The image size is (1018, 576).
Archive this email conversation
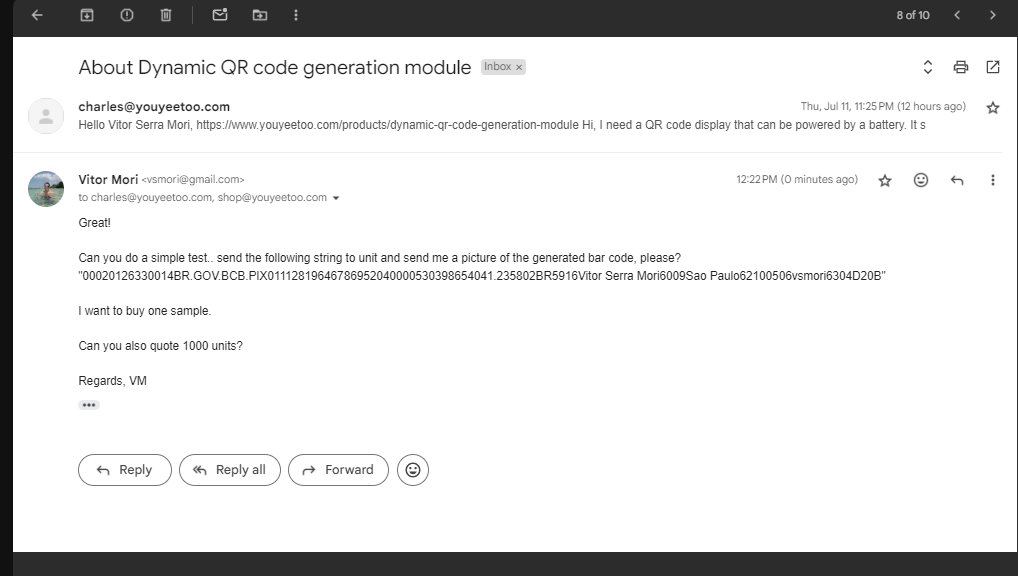coord(87,15)
